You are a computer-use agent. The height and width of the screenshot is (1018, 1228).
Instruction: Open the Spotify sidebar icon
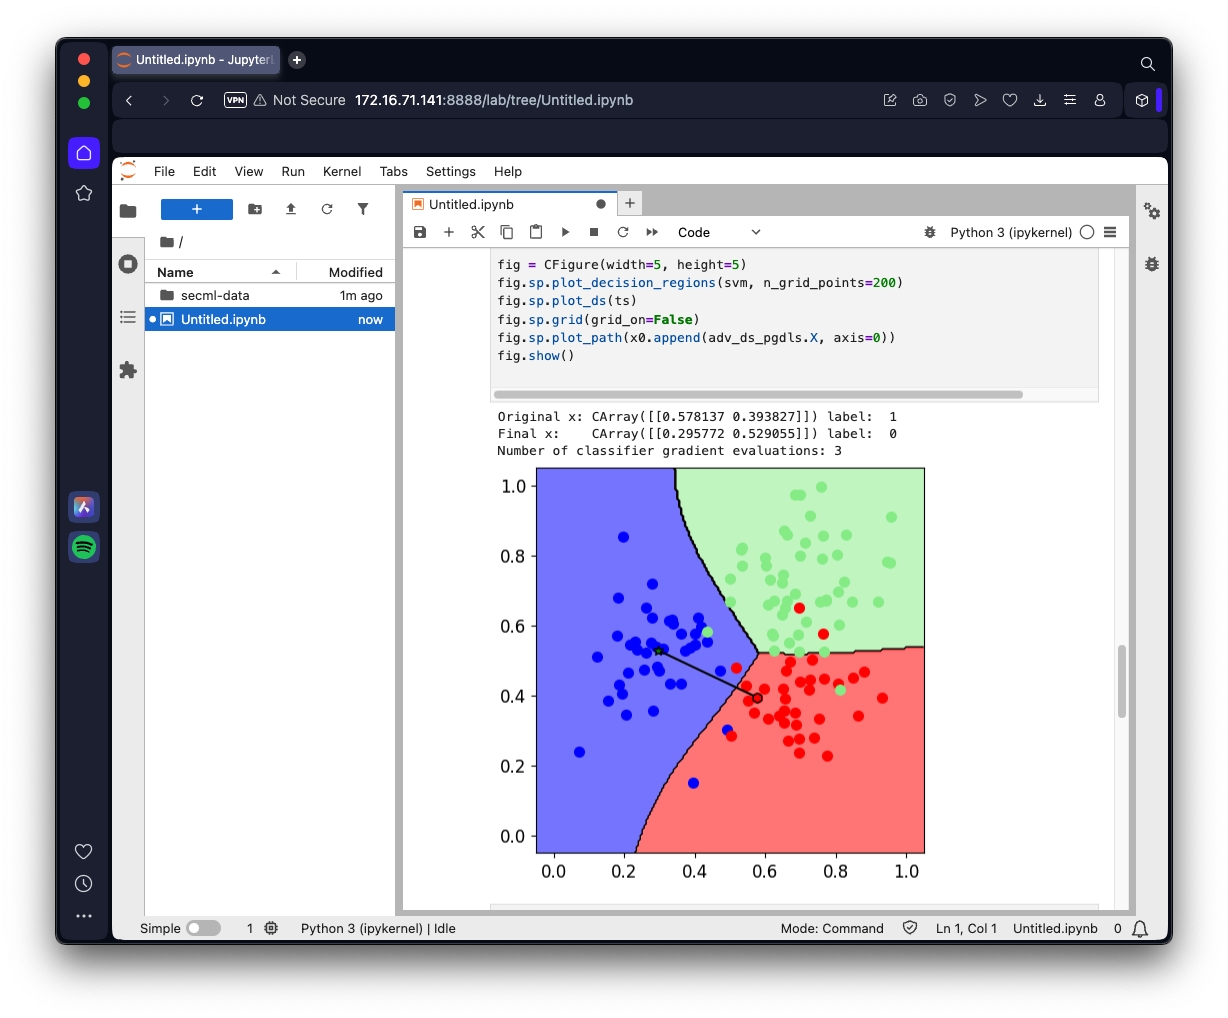(x=84, y=547)
